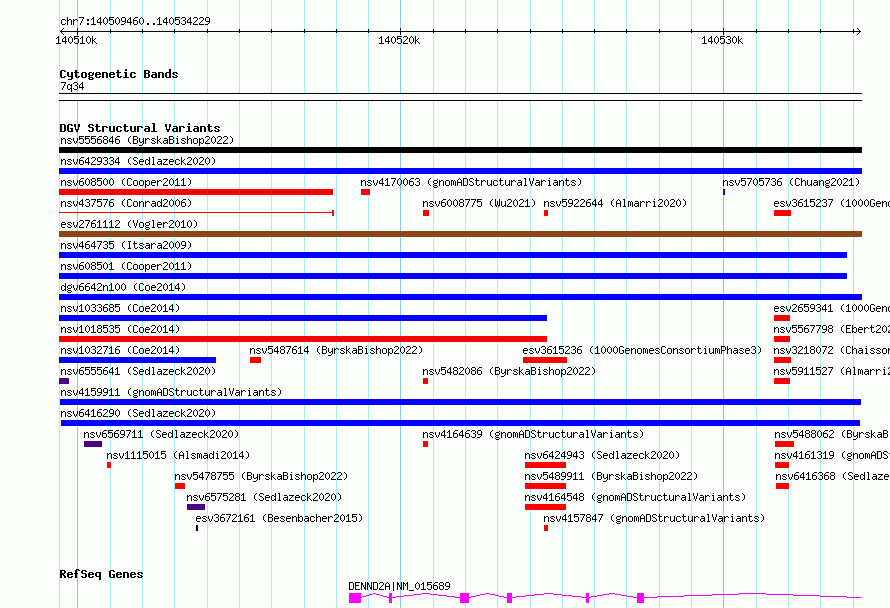Click the red nsv5478755 variant bar
The height and width of the screenshot is (608, 890).
pyautogui.click(x=180, y=486)
